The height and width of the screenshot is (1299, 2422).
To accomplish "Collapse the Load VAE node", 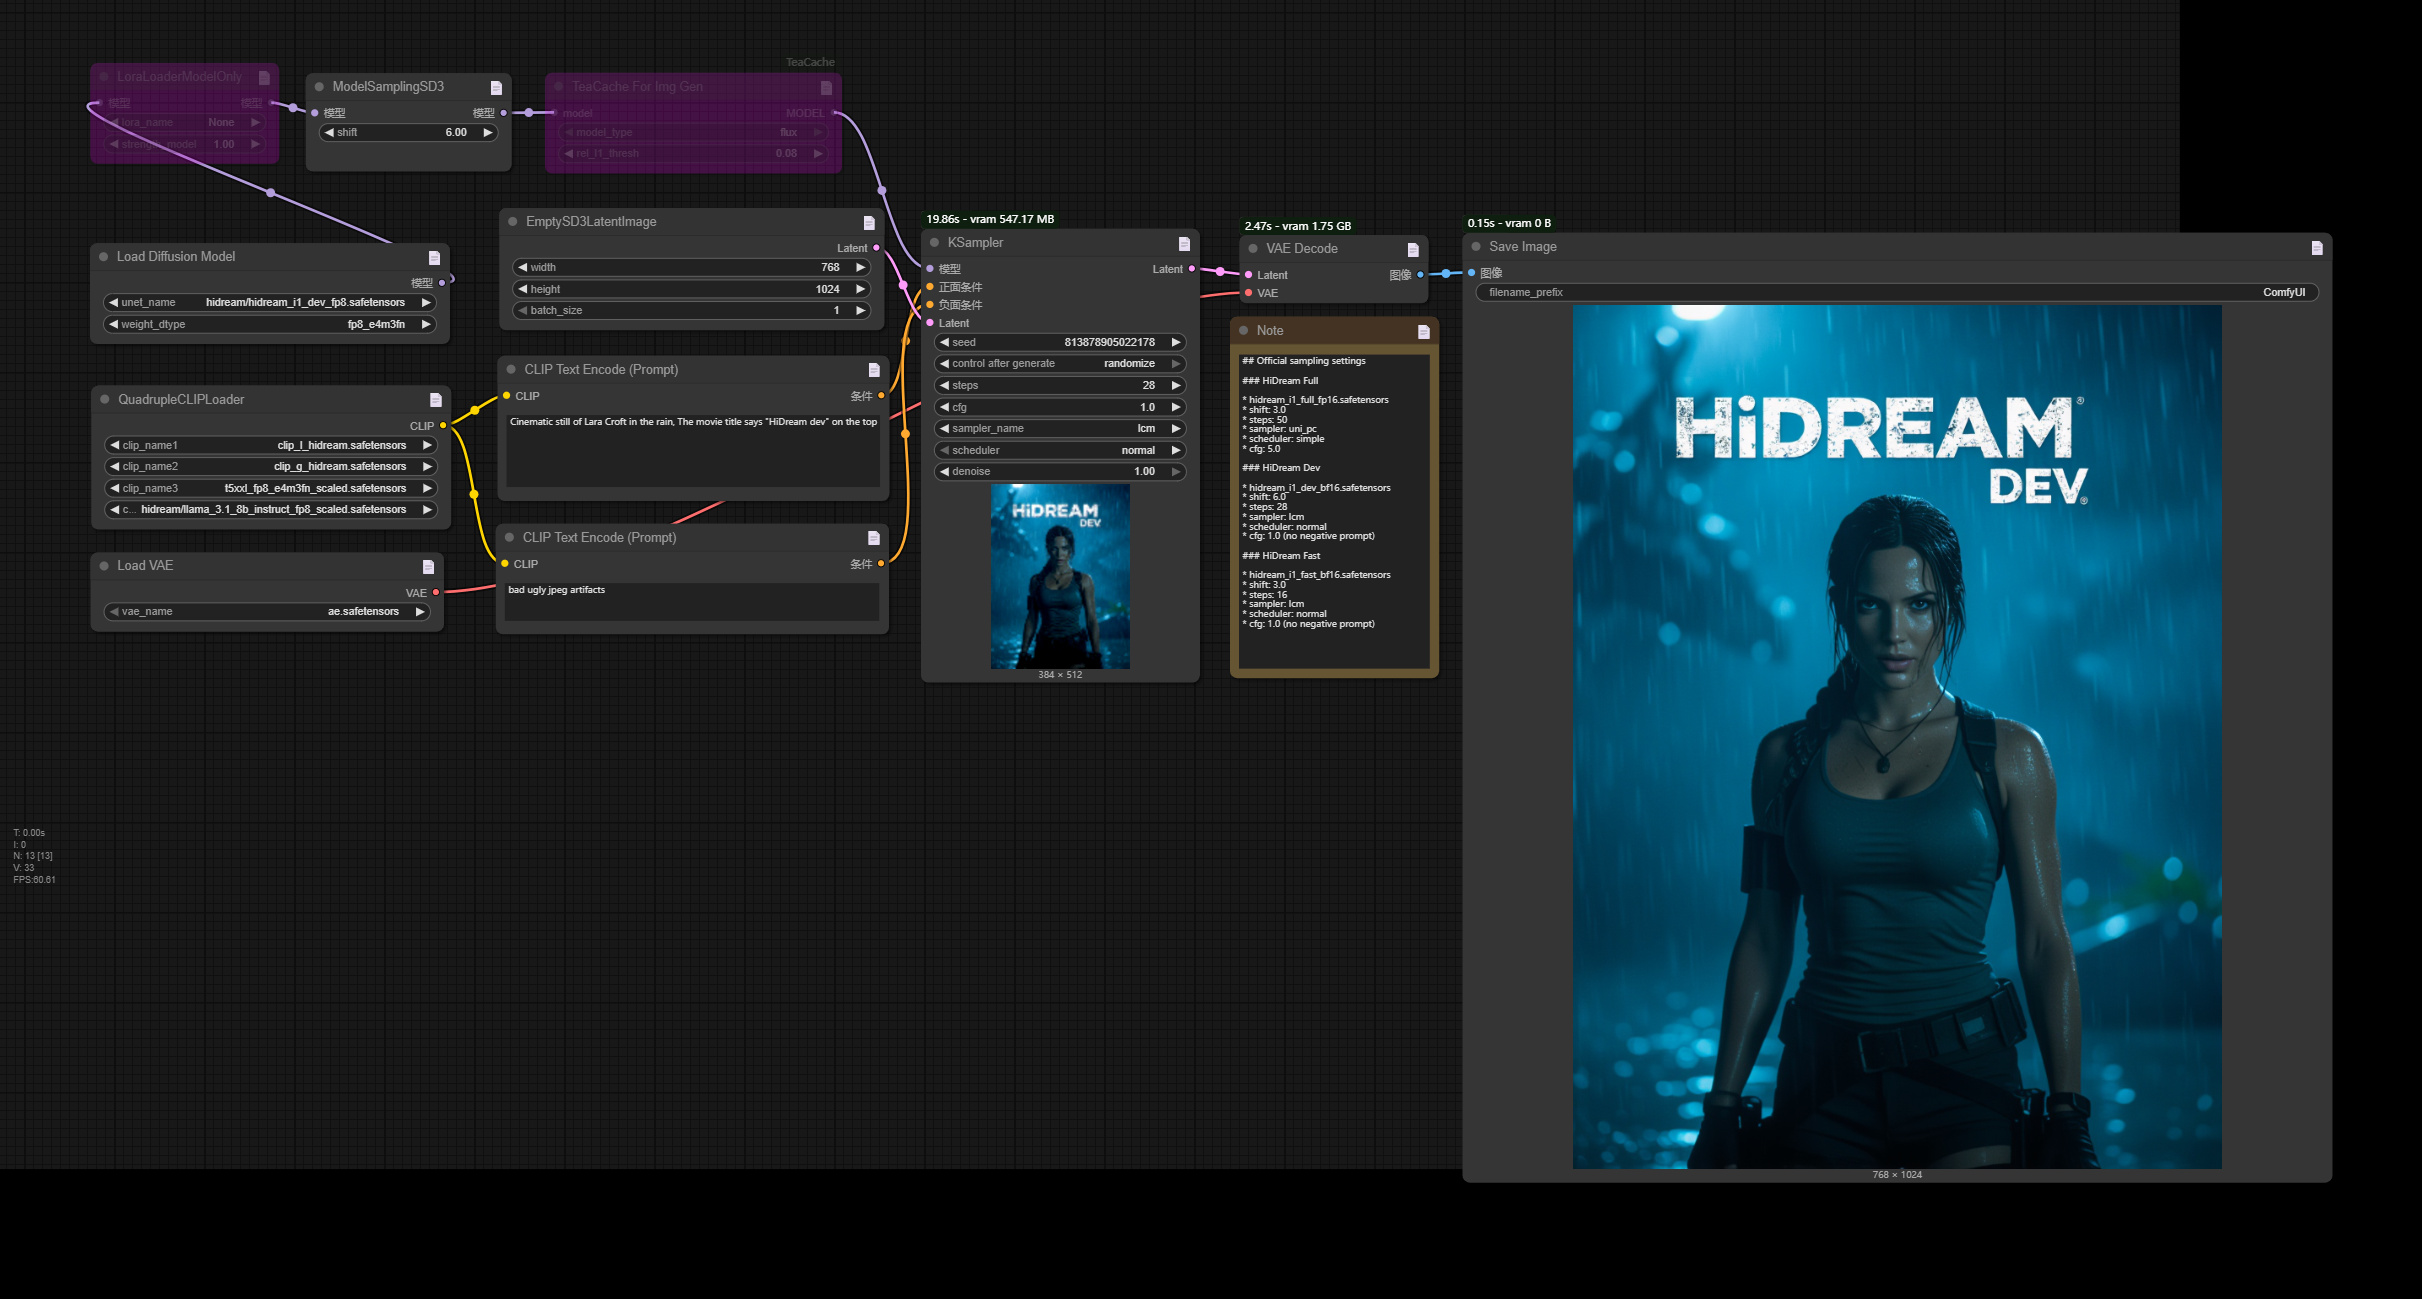I will 103,565.
